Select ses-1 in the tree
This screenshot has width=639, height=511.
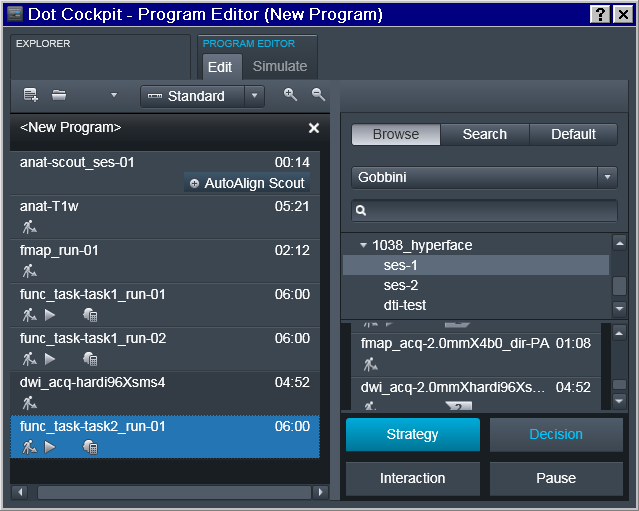click(476, 265)
